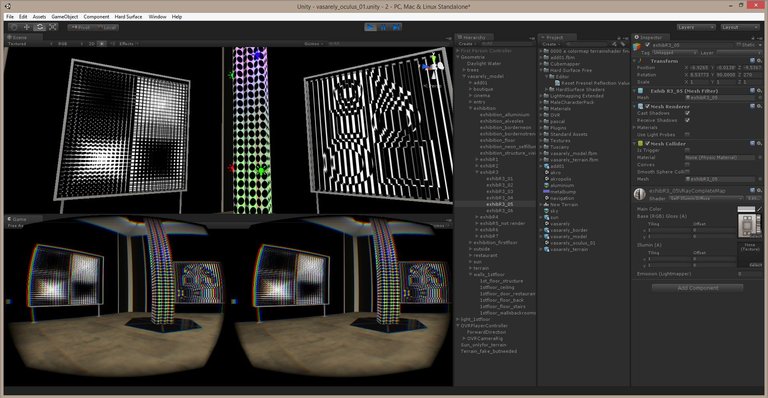Toggle the Static checkbox
768x398 pixels.
(738, 45)
